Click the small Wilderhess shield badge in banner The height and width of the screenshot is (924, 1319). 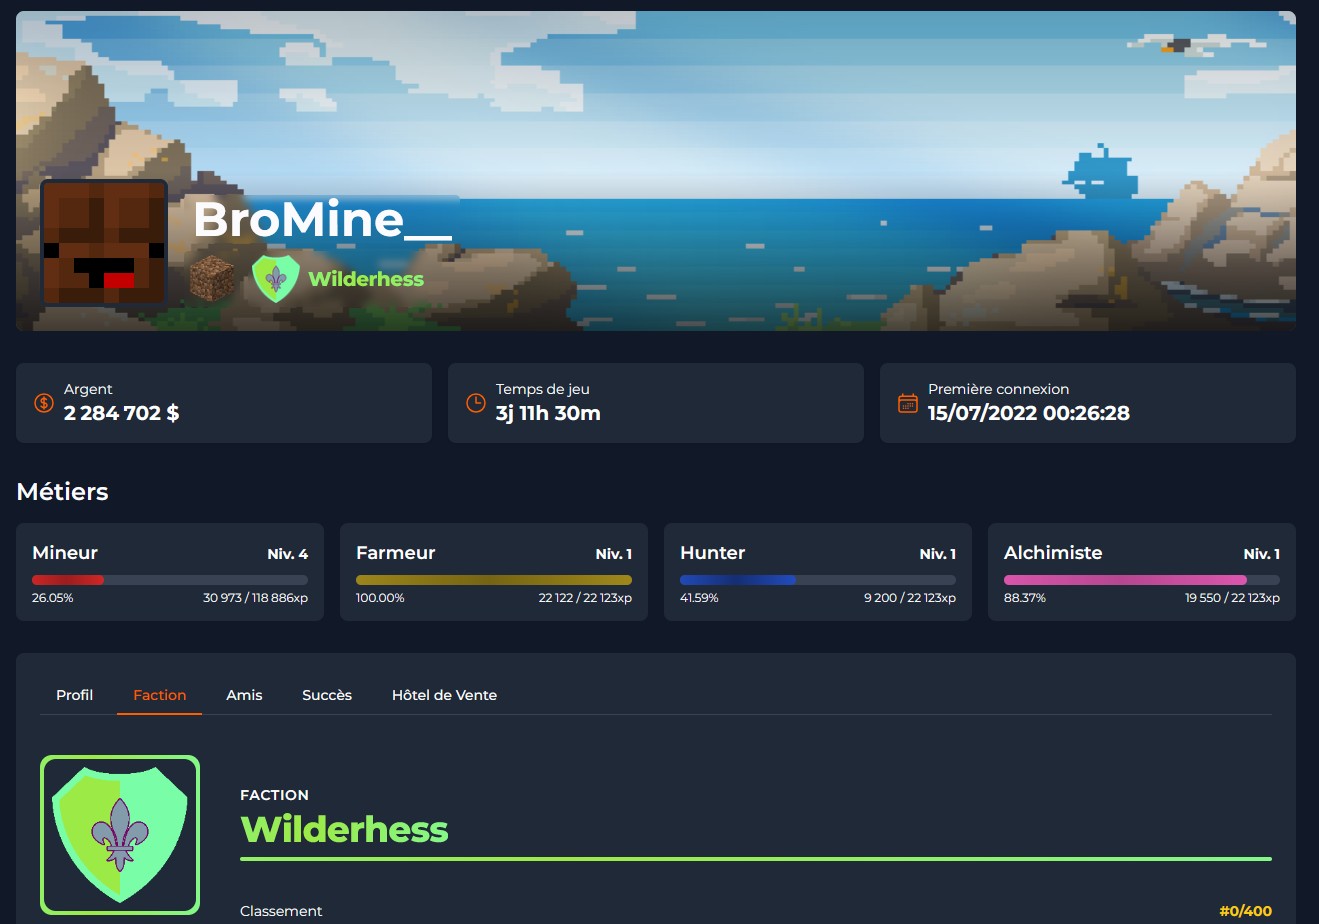point(276,279)
